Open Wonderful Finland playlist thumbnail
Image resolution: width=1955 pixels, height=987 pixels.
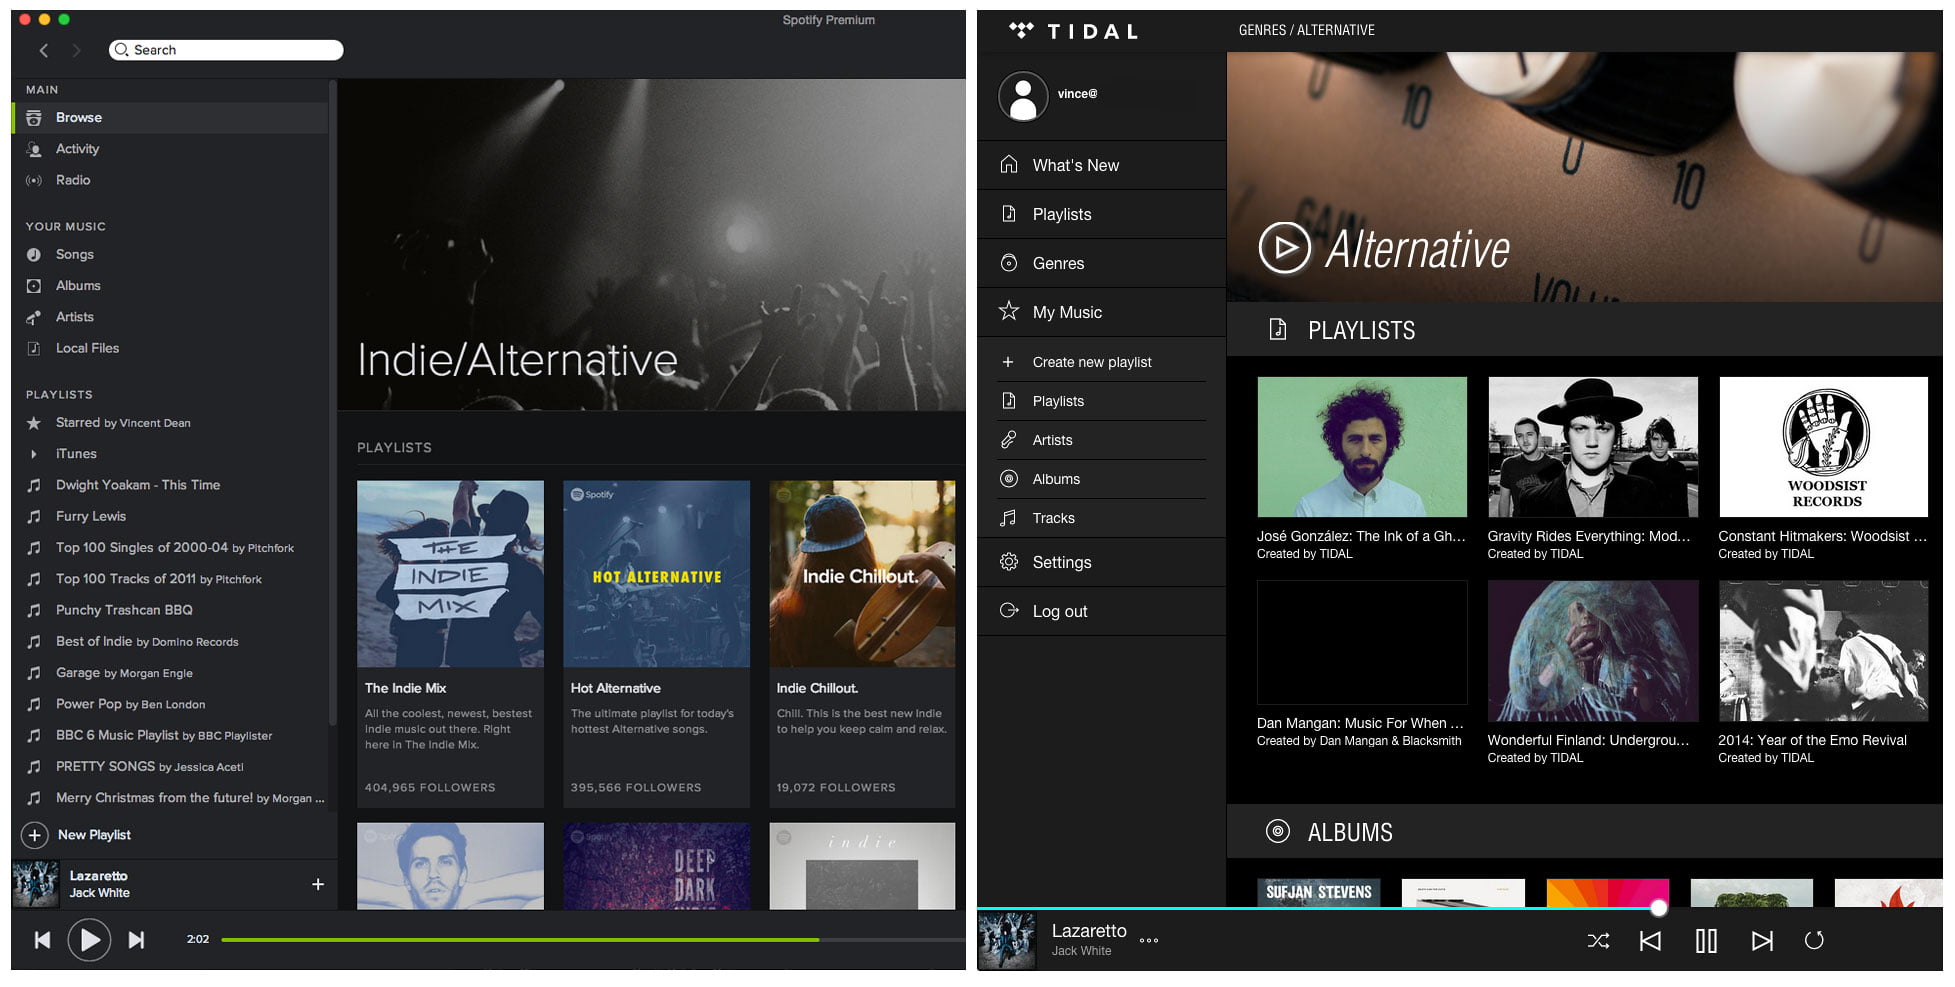click(1593, 651)
